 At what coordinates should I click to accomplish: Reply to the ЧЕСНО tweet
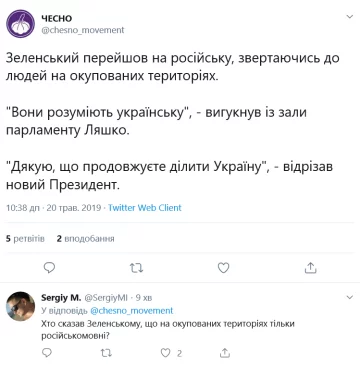point(49,267)
